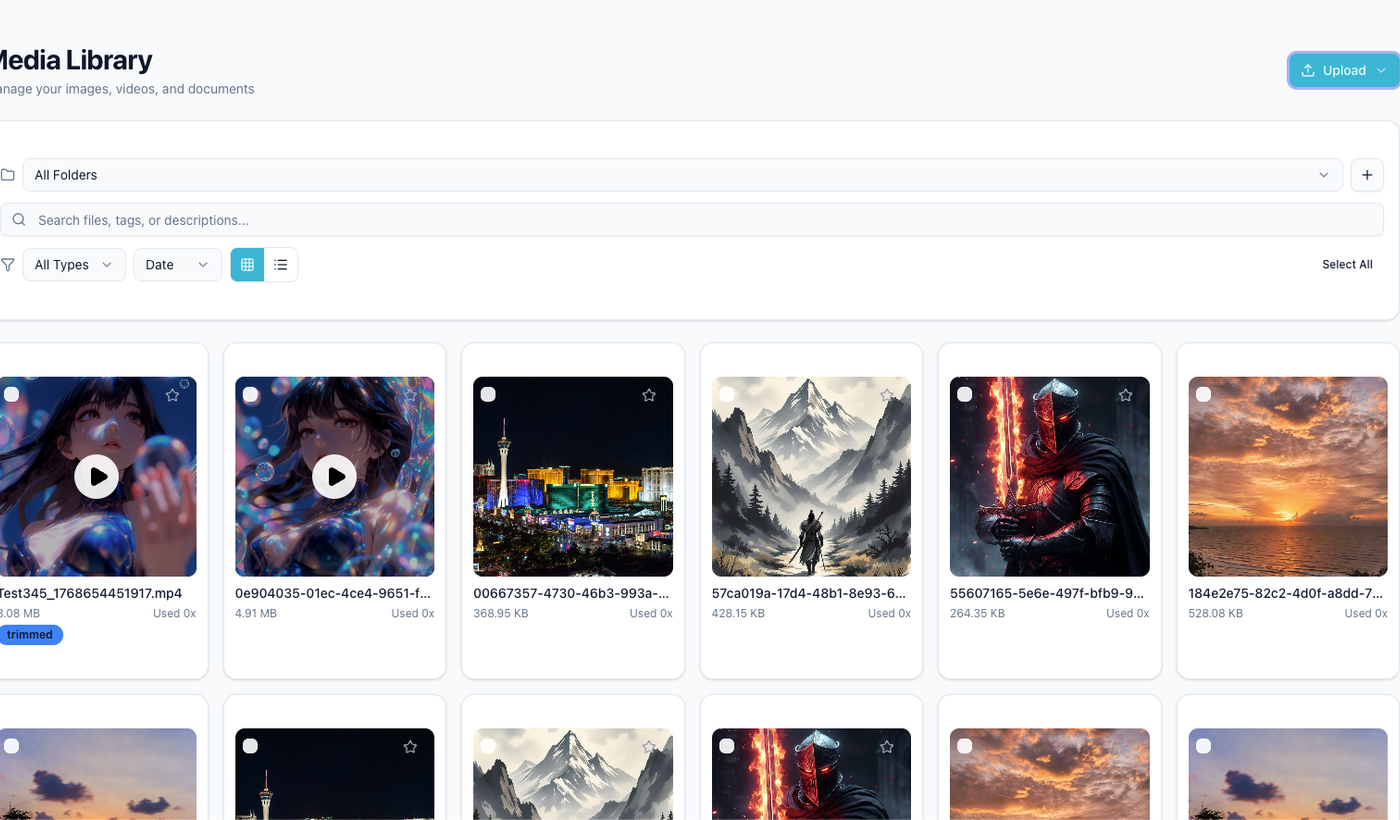Star the bottom-row mountain painting image
1400x820 pixels.
click(x=649, y=746)
